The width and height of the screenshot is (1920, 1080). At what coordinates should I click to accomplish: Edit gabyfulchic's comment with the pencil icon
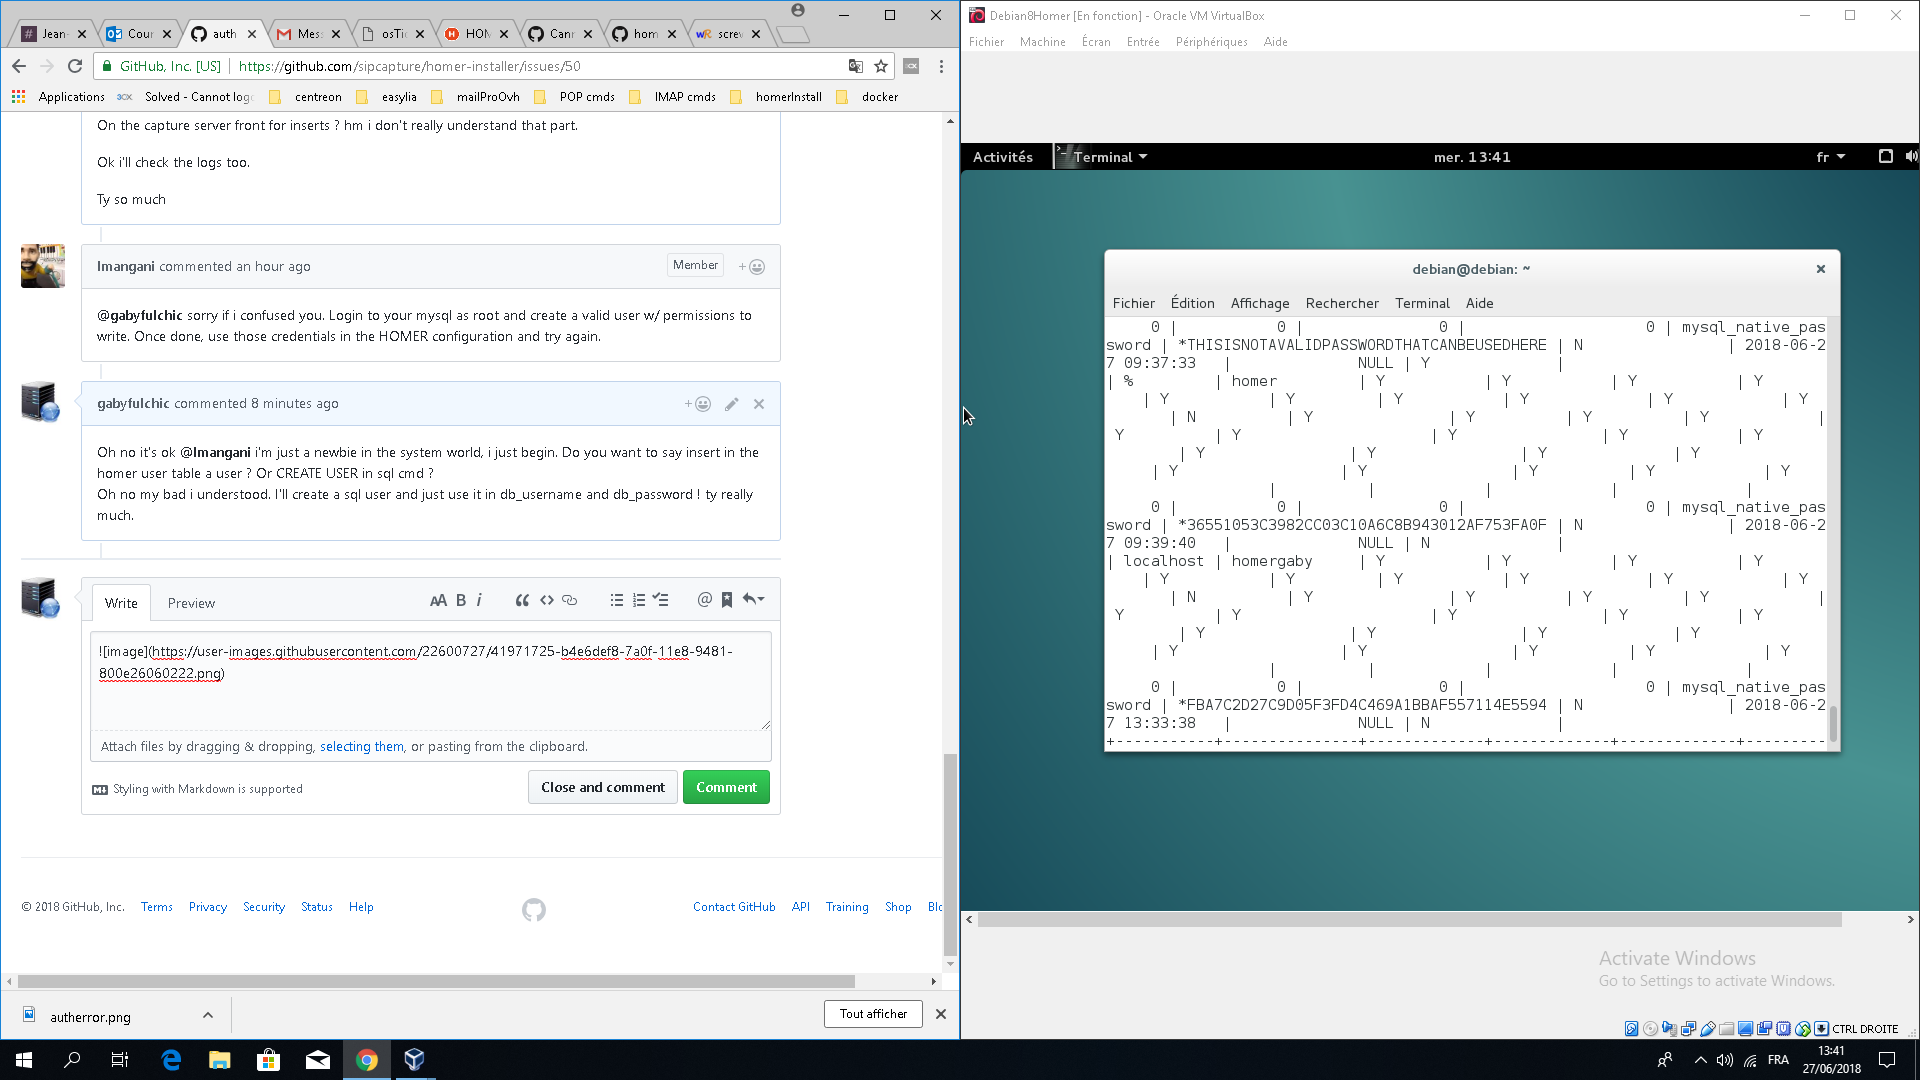[731, 403]
